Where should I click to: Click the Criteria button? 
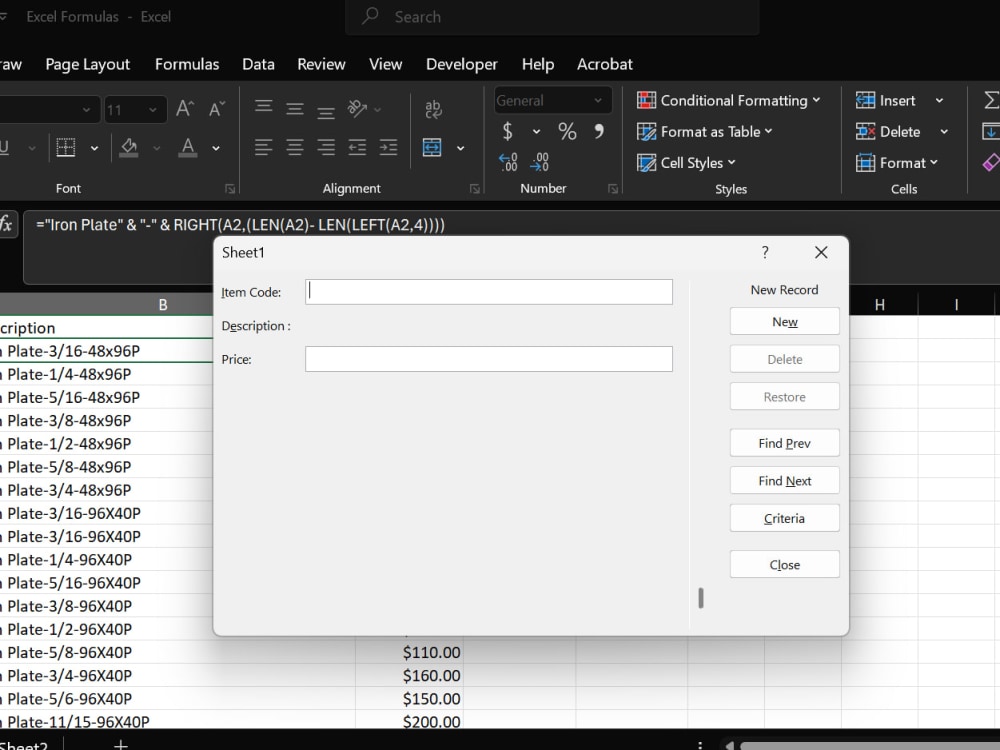pos(784,518)
